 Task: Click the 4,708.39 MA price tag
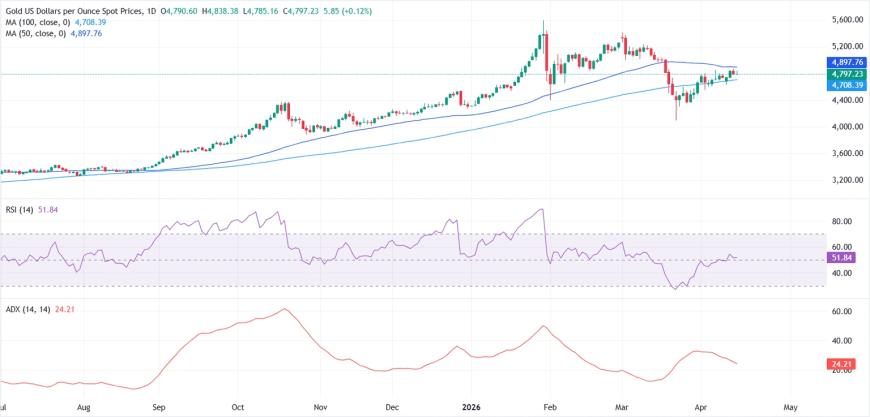point(845,85)
